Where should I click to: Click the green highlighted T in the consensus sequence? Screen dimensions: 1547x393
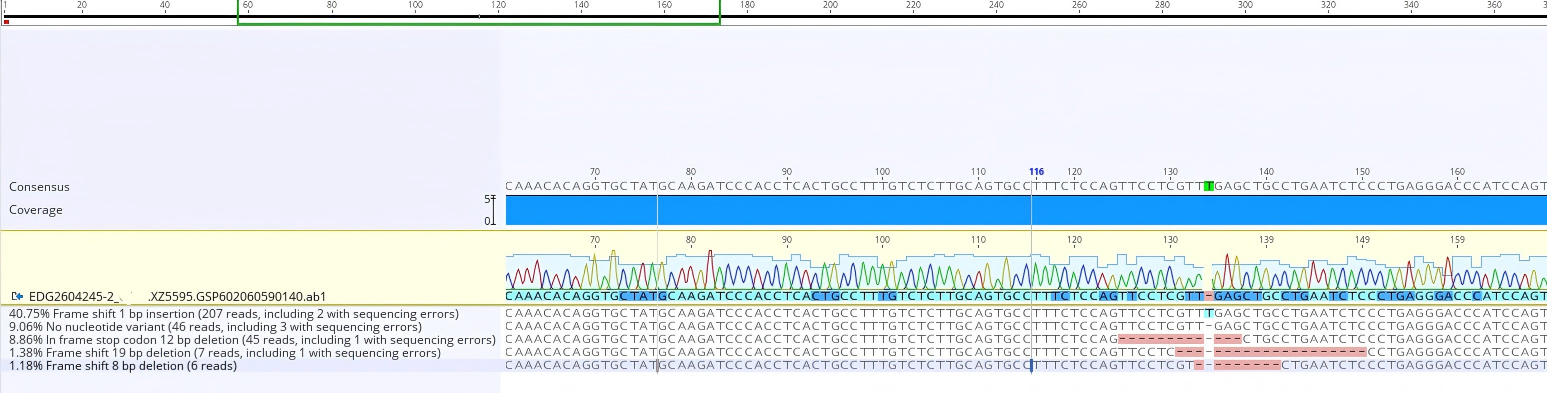click(1209, 186)
